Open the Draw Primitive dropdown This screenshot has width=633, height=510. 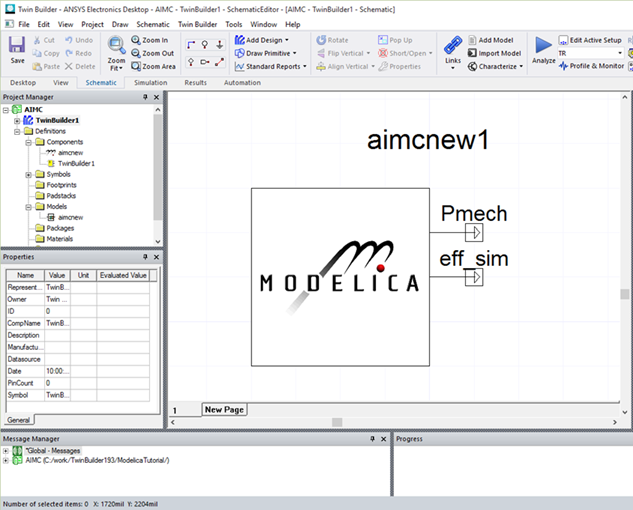(294, 53)
